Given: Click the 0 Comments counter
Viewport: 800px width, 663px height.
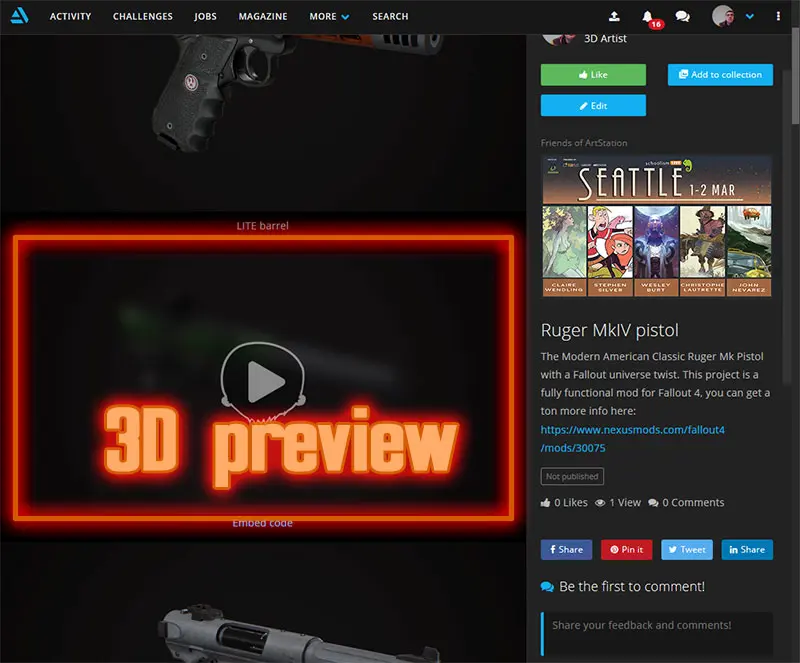Looking at the screenshot, I should (686, 503).
